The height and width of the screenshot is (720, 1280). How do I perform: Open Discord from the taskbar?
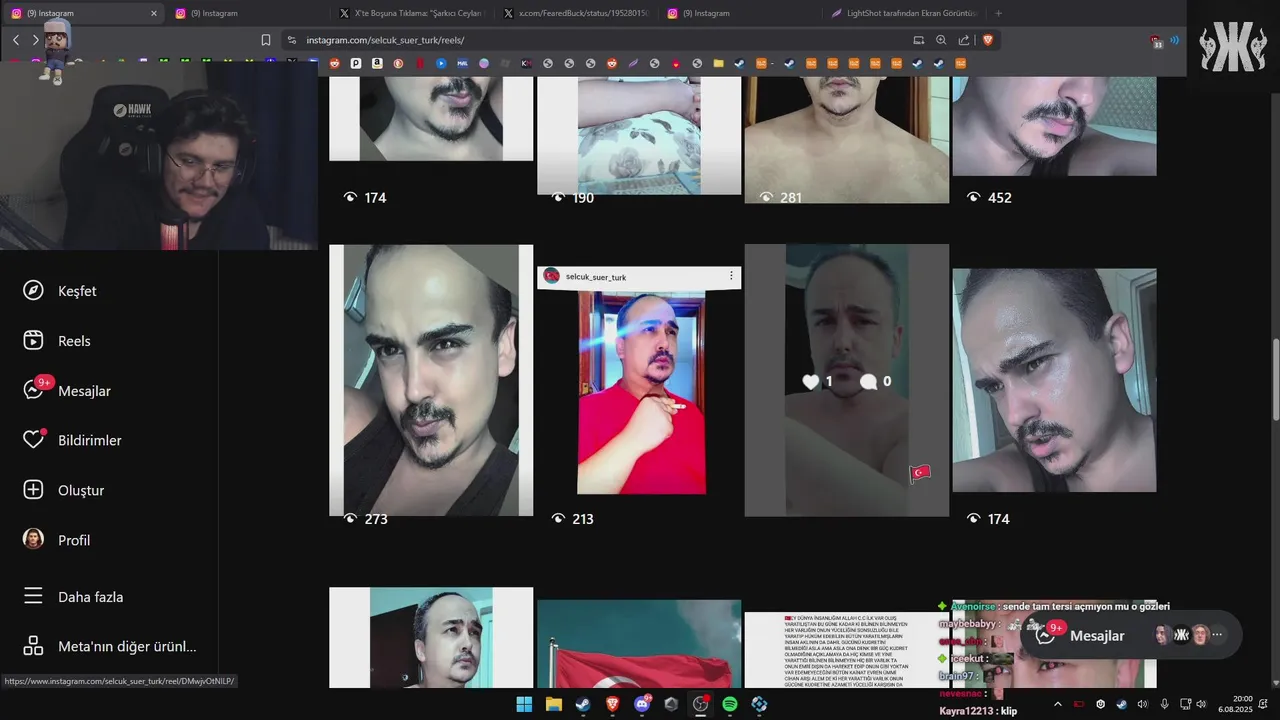click(x=642, y=704)
